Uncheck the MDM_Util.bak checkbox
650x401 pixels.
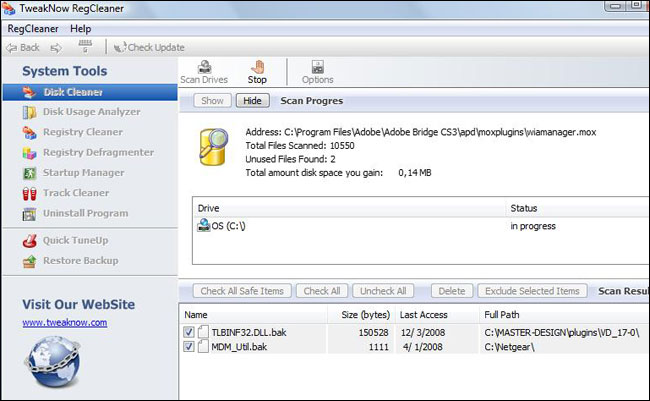(189, 346)
